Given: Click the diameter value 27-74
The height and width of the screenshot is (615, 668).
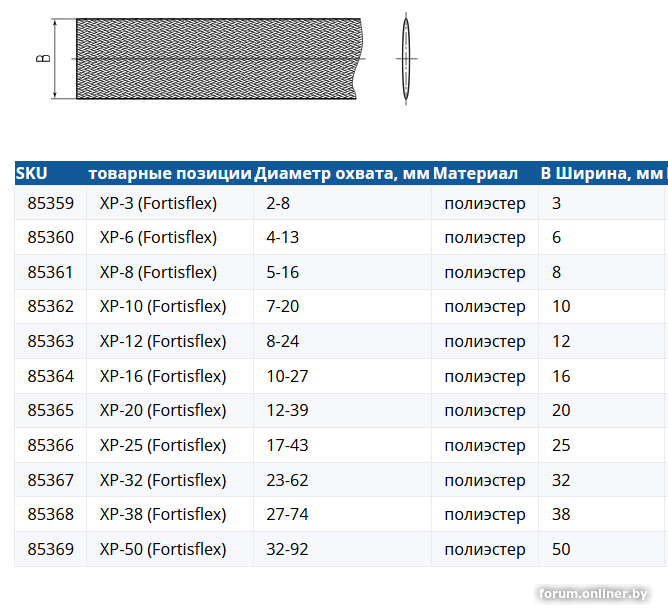Looking at the screenshot, I should coord(287,514).
